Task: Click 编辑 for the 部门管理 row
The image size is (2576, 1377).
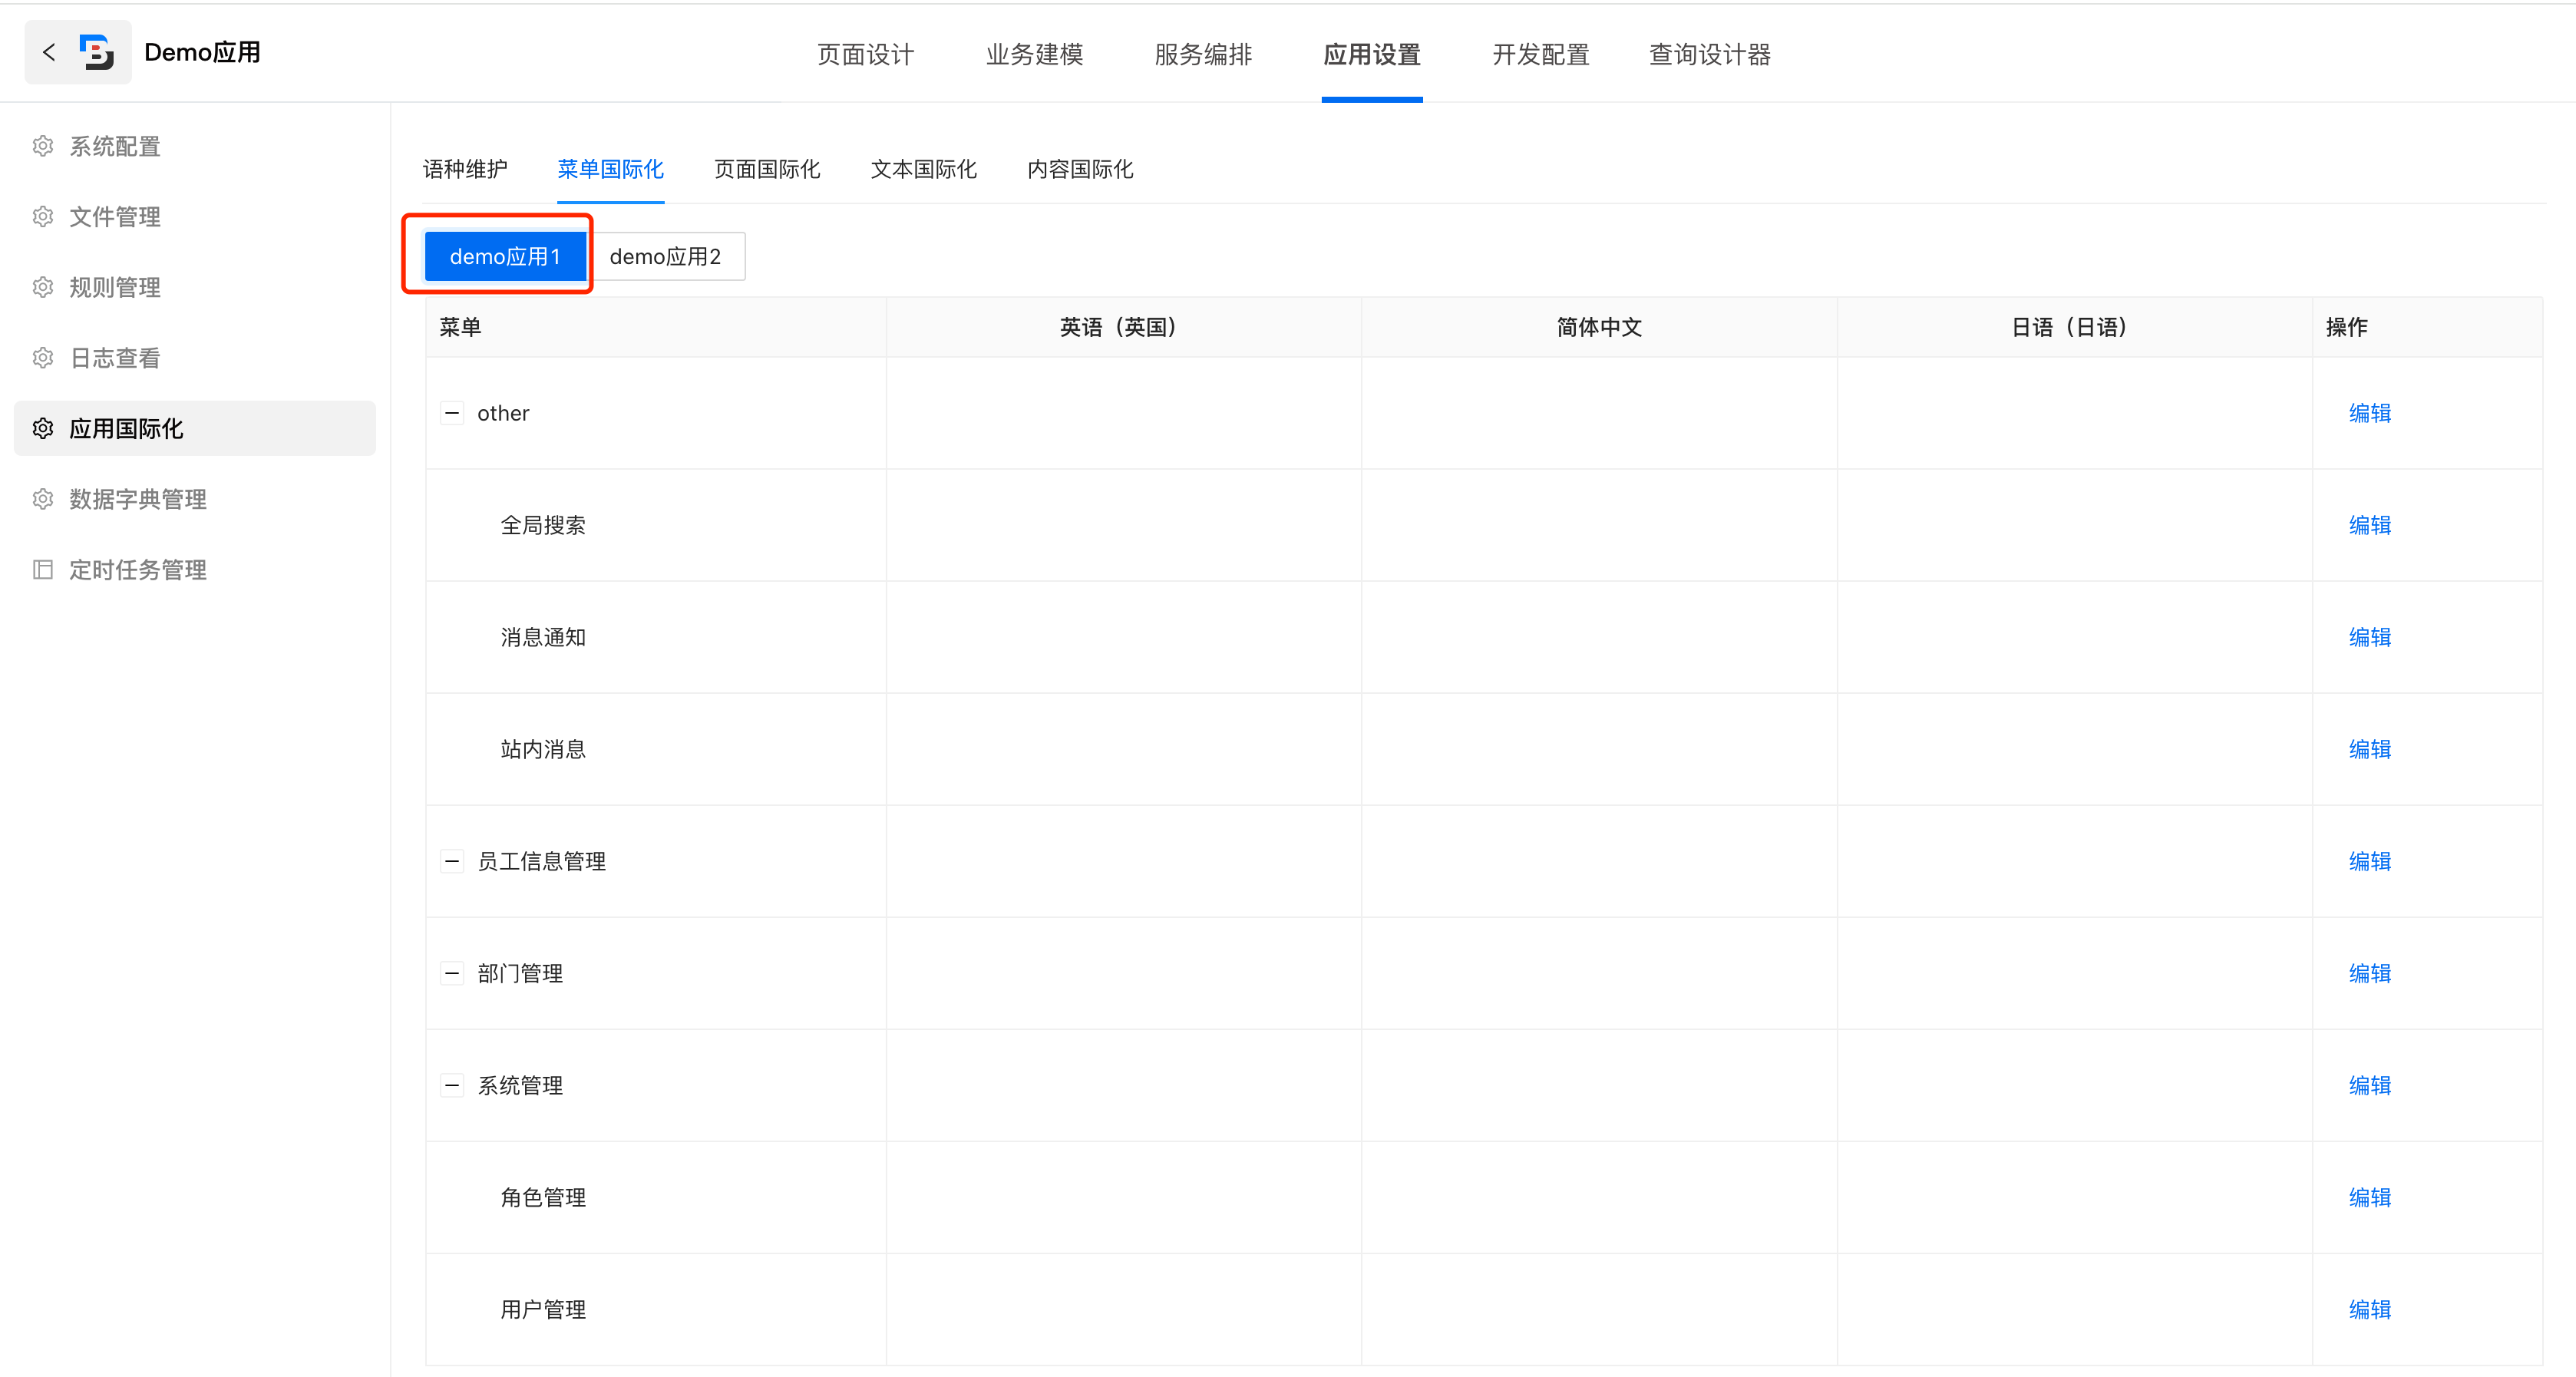Action: (2370, 973)
